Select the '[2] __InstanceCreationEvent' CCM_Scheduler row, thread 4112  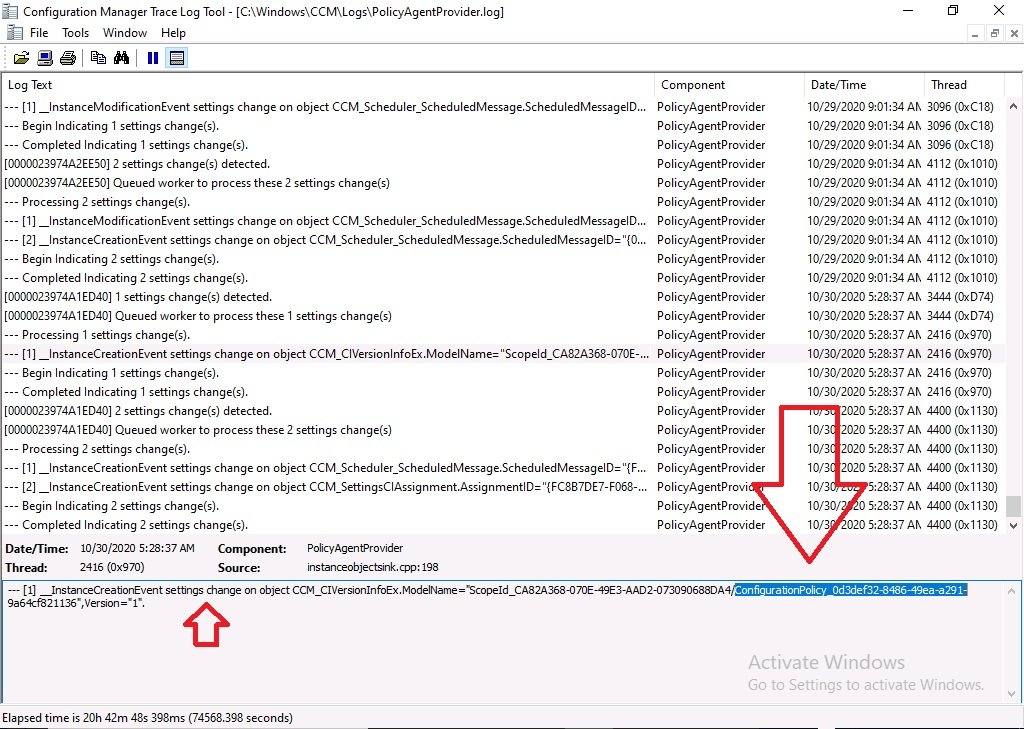(503, 240)
